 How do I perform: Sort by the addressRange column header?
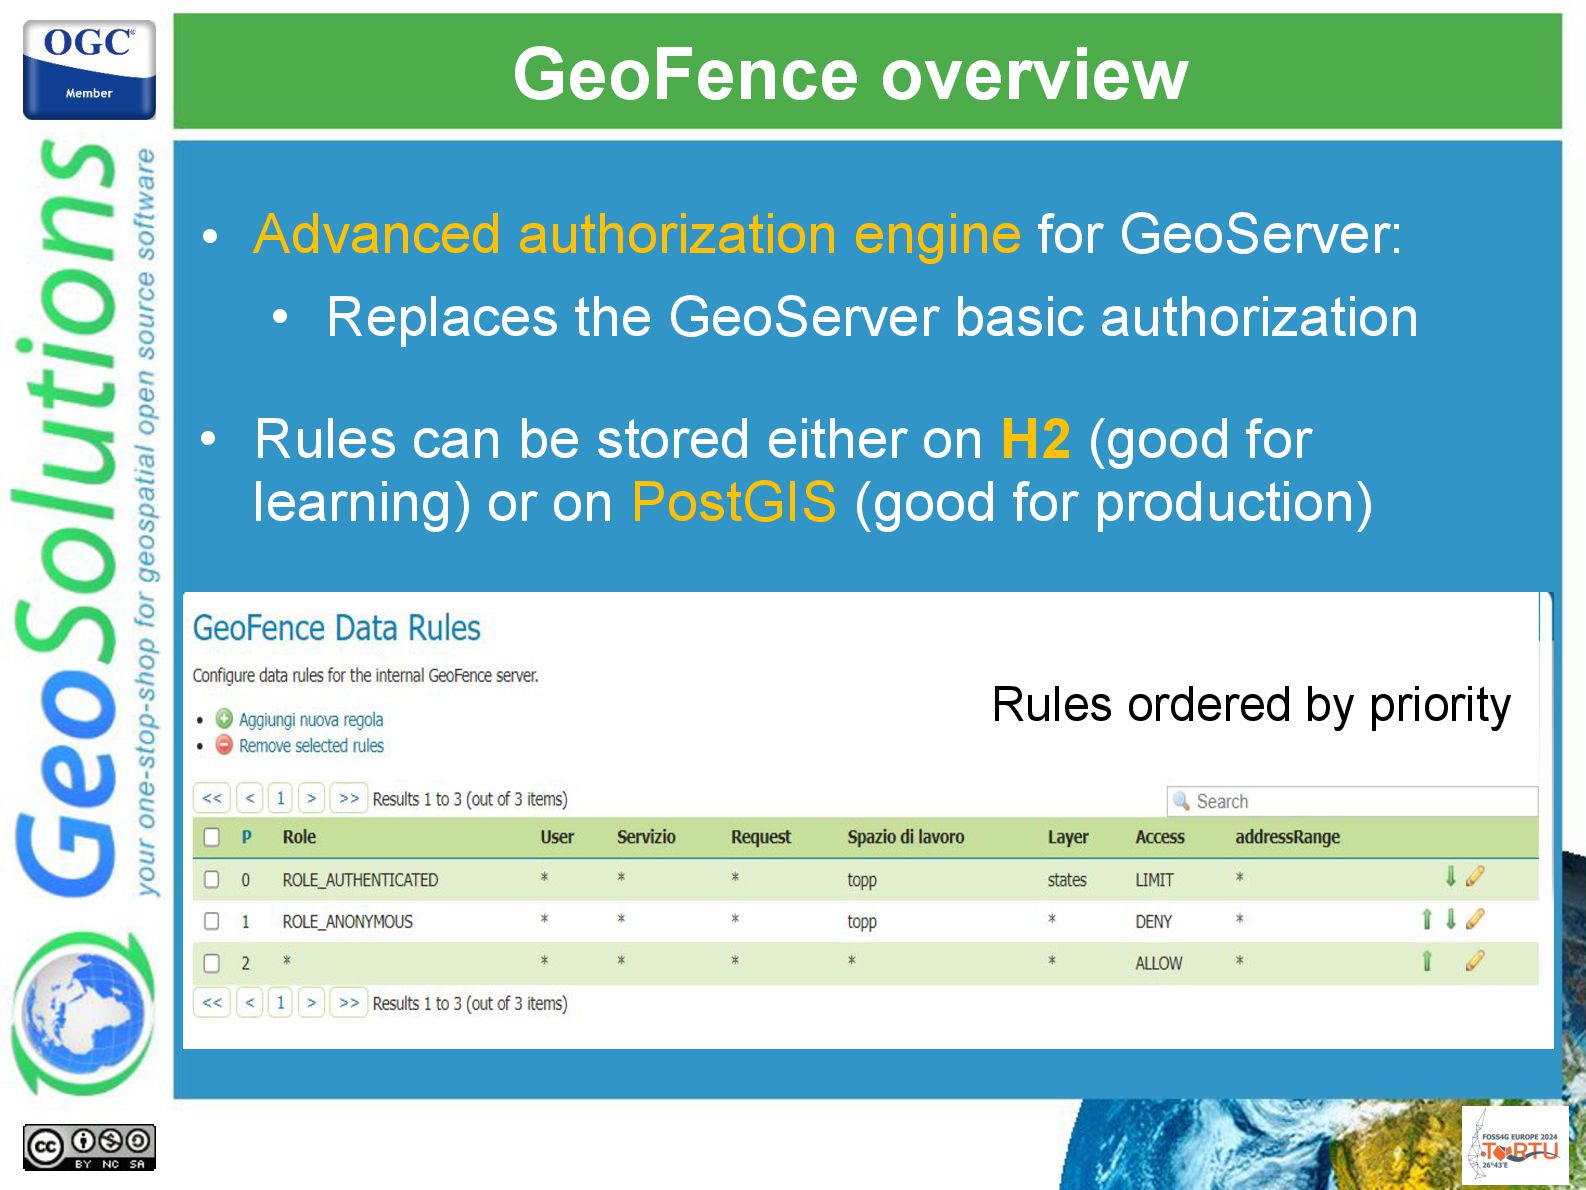[x=1288, y=837]
